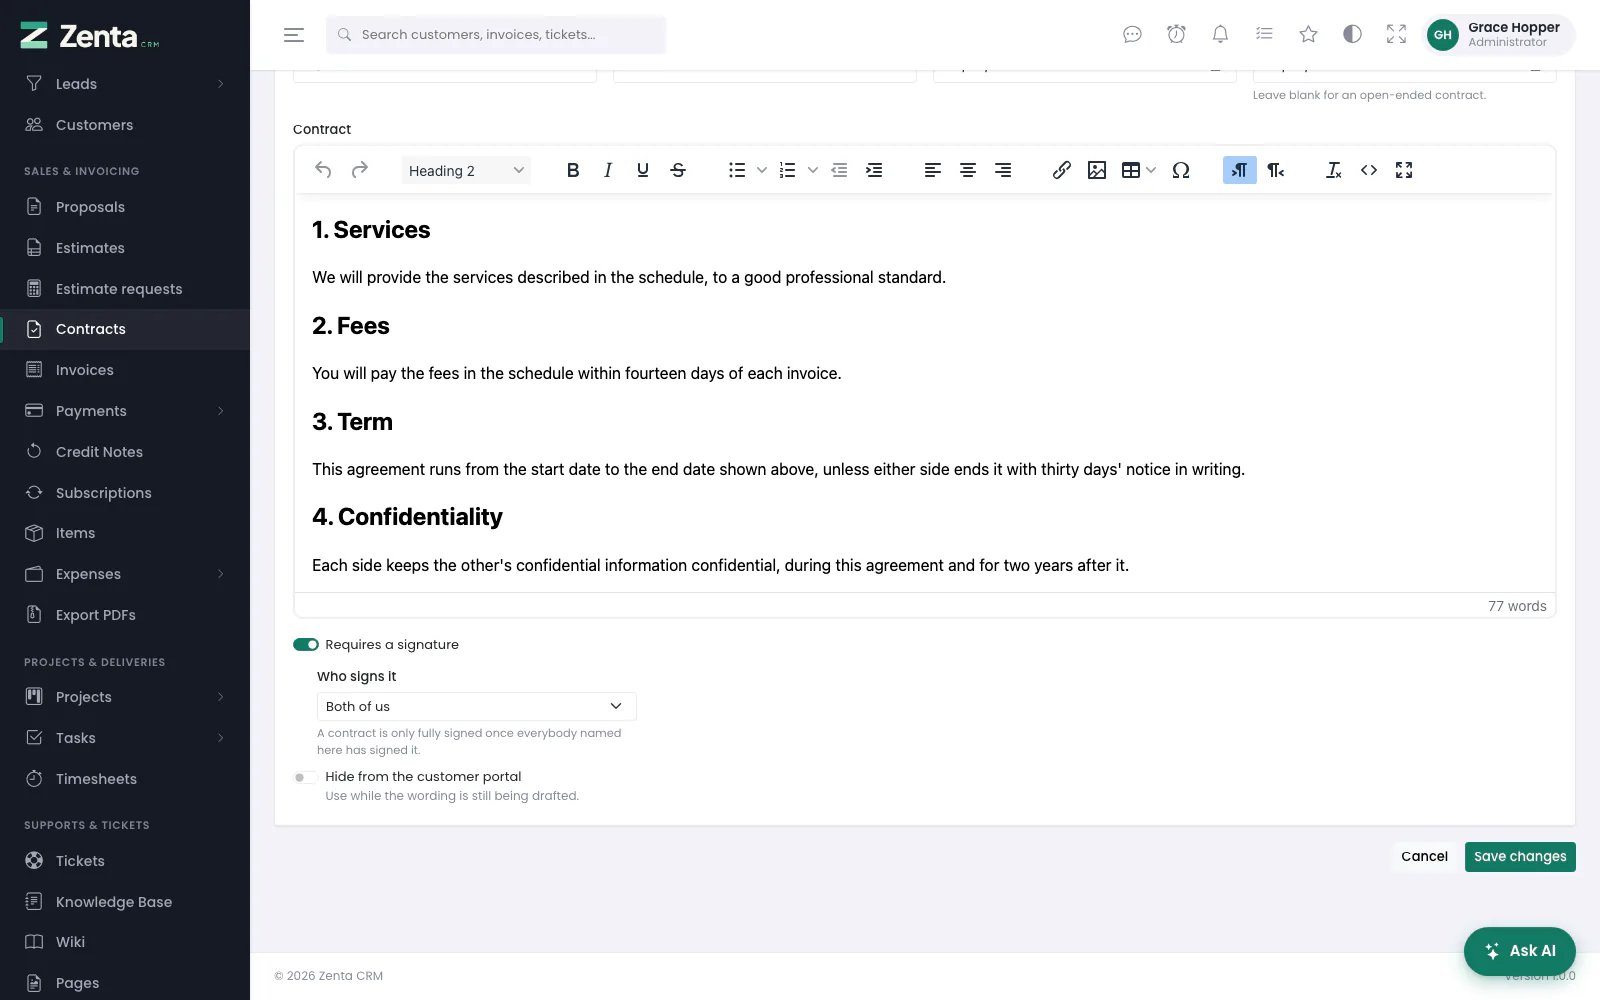Align text to the right
Viewport: 1600px width, 1000px height.
pyautogui.click(x=1003, y=170)
